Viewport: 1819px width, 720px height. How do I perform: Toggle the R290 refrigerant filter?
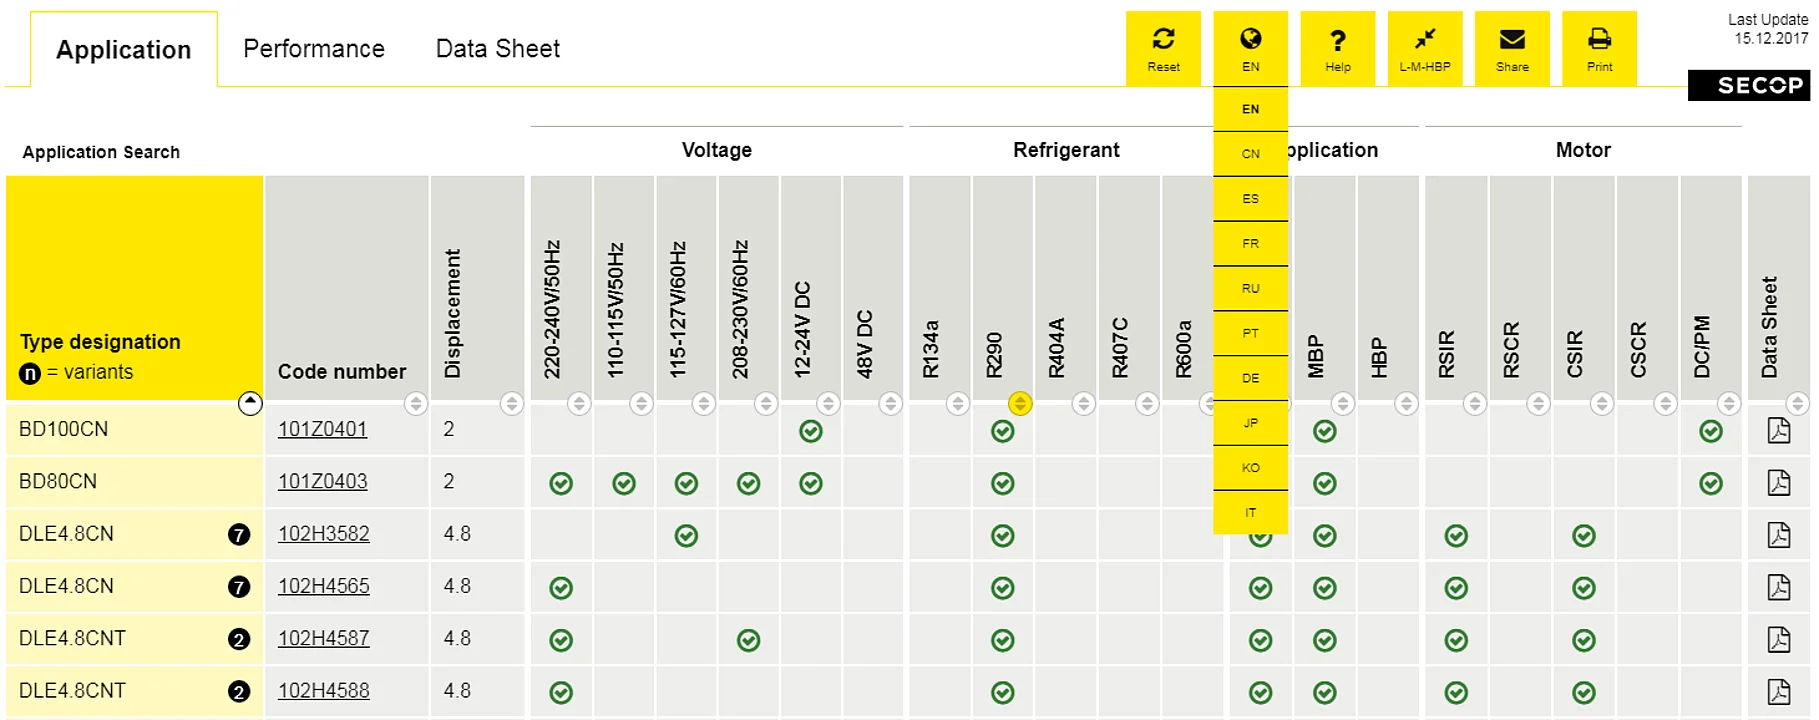tap(1020, 404)
